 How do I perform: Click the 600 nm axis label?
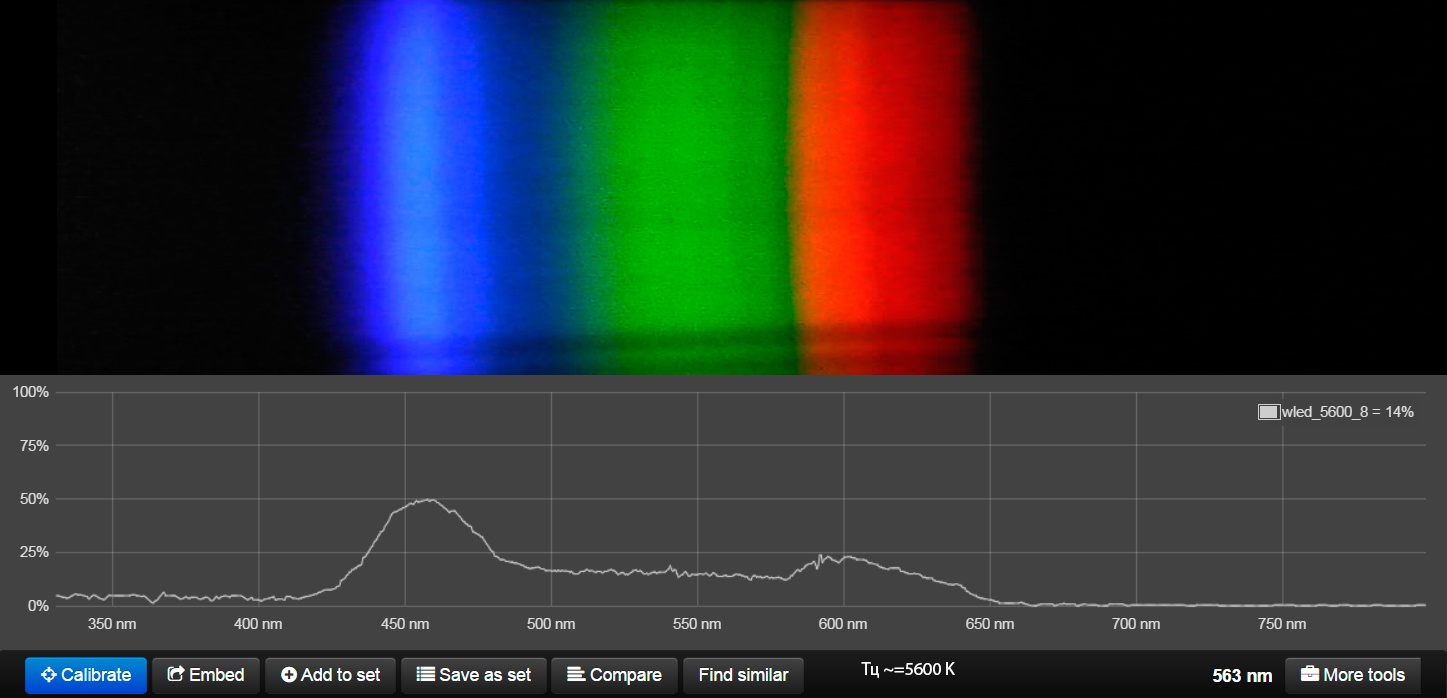point(843,624)
